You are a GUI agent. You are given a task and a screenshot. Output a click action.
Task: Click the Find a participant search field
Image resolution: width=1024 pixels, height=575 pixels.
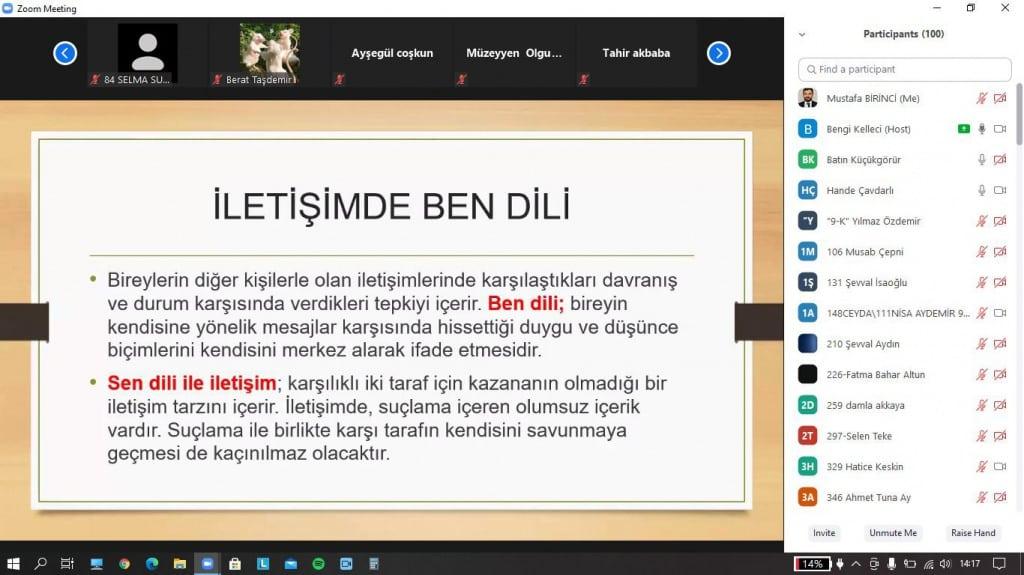click(904, 69)
